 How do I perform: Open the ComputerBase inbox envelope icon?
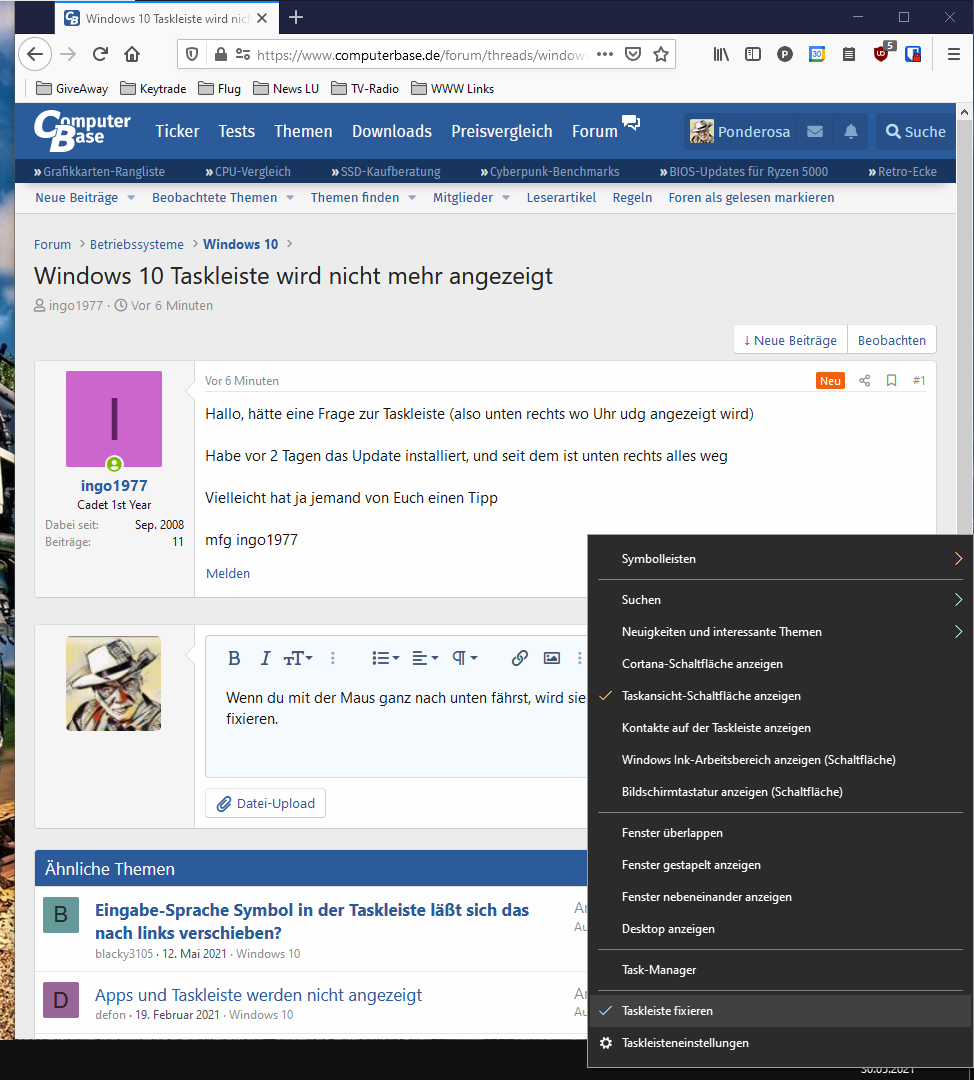tap(815, 132)
